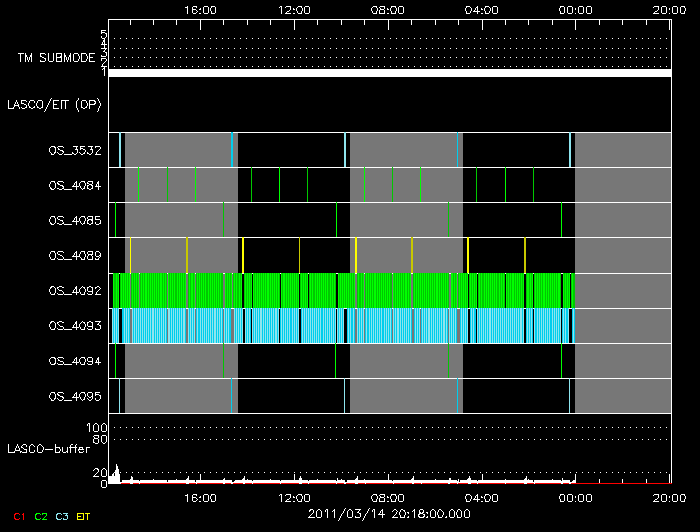
Task: Click the cyan OS_4093 observation band
Action: [x=340, y=326]
